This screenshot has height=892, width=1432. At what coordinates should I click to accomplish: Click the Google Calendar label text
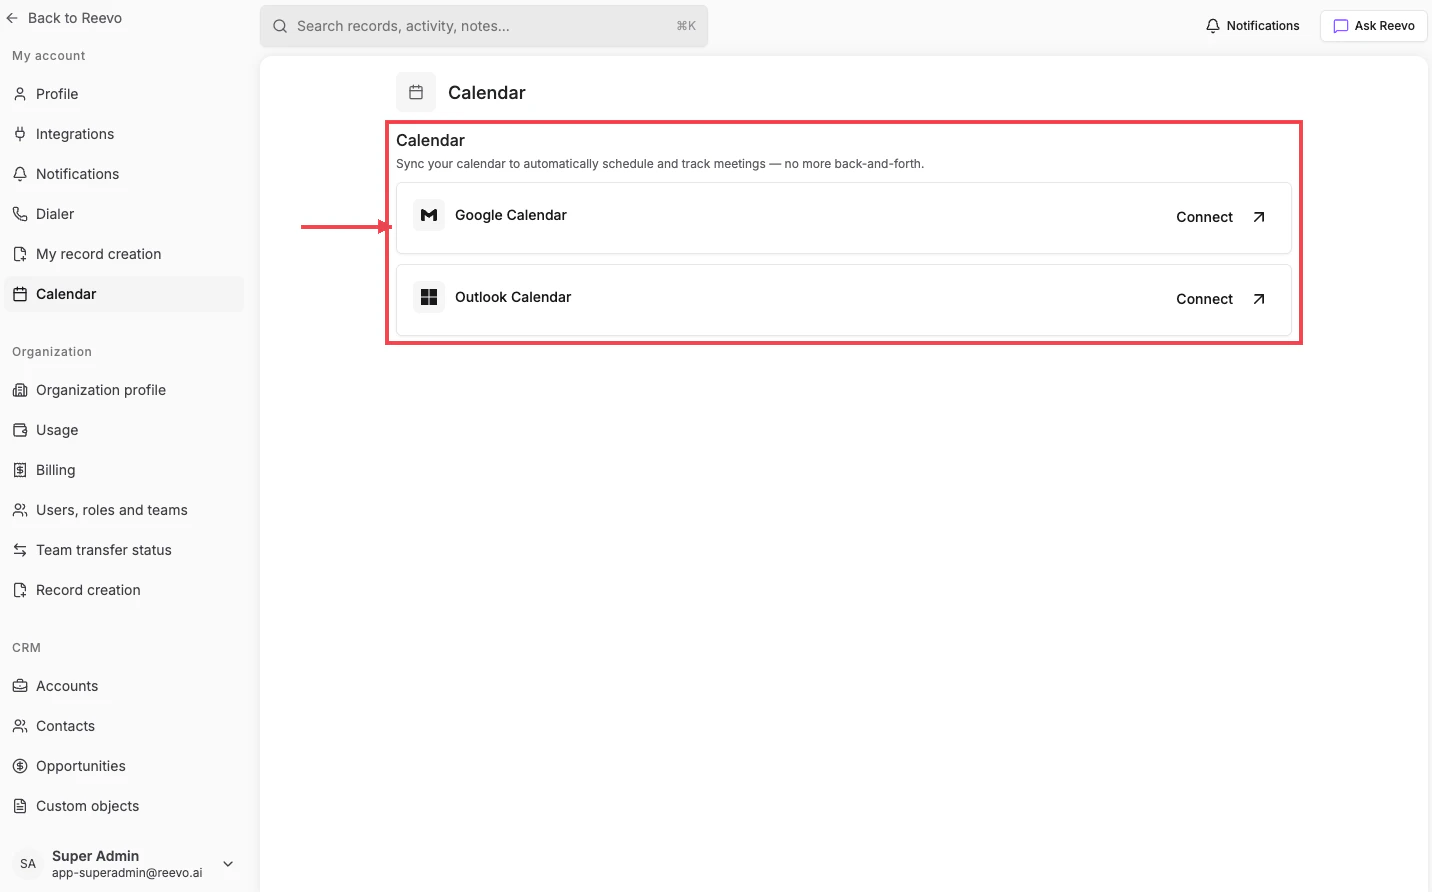coord(511,215)
